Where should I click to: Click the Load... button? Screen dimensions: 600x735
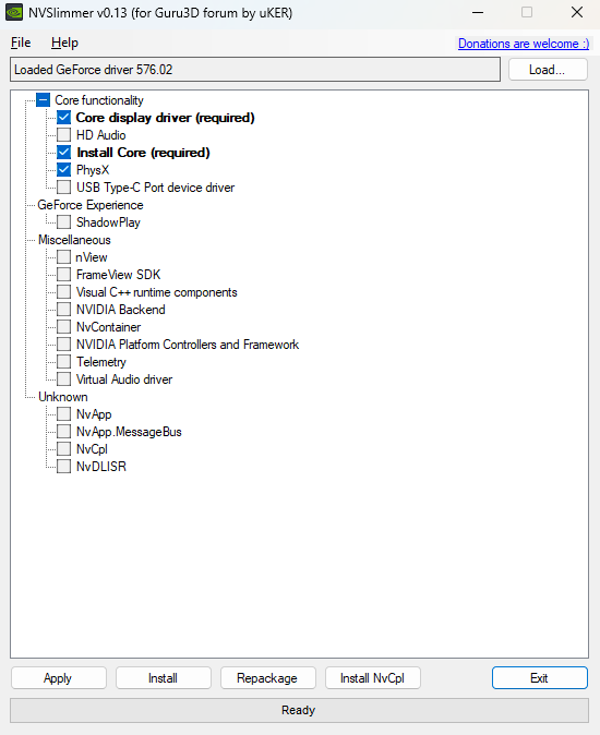coord(548,70)
